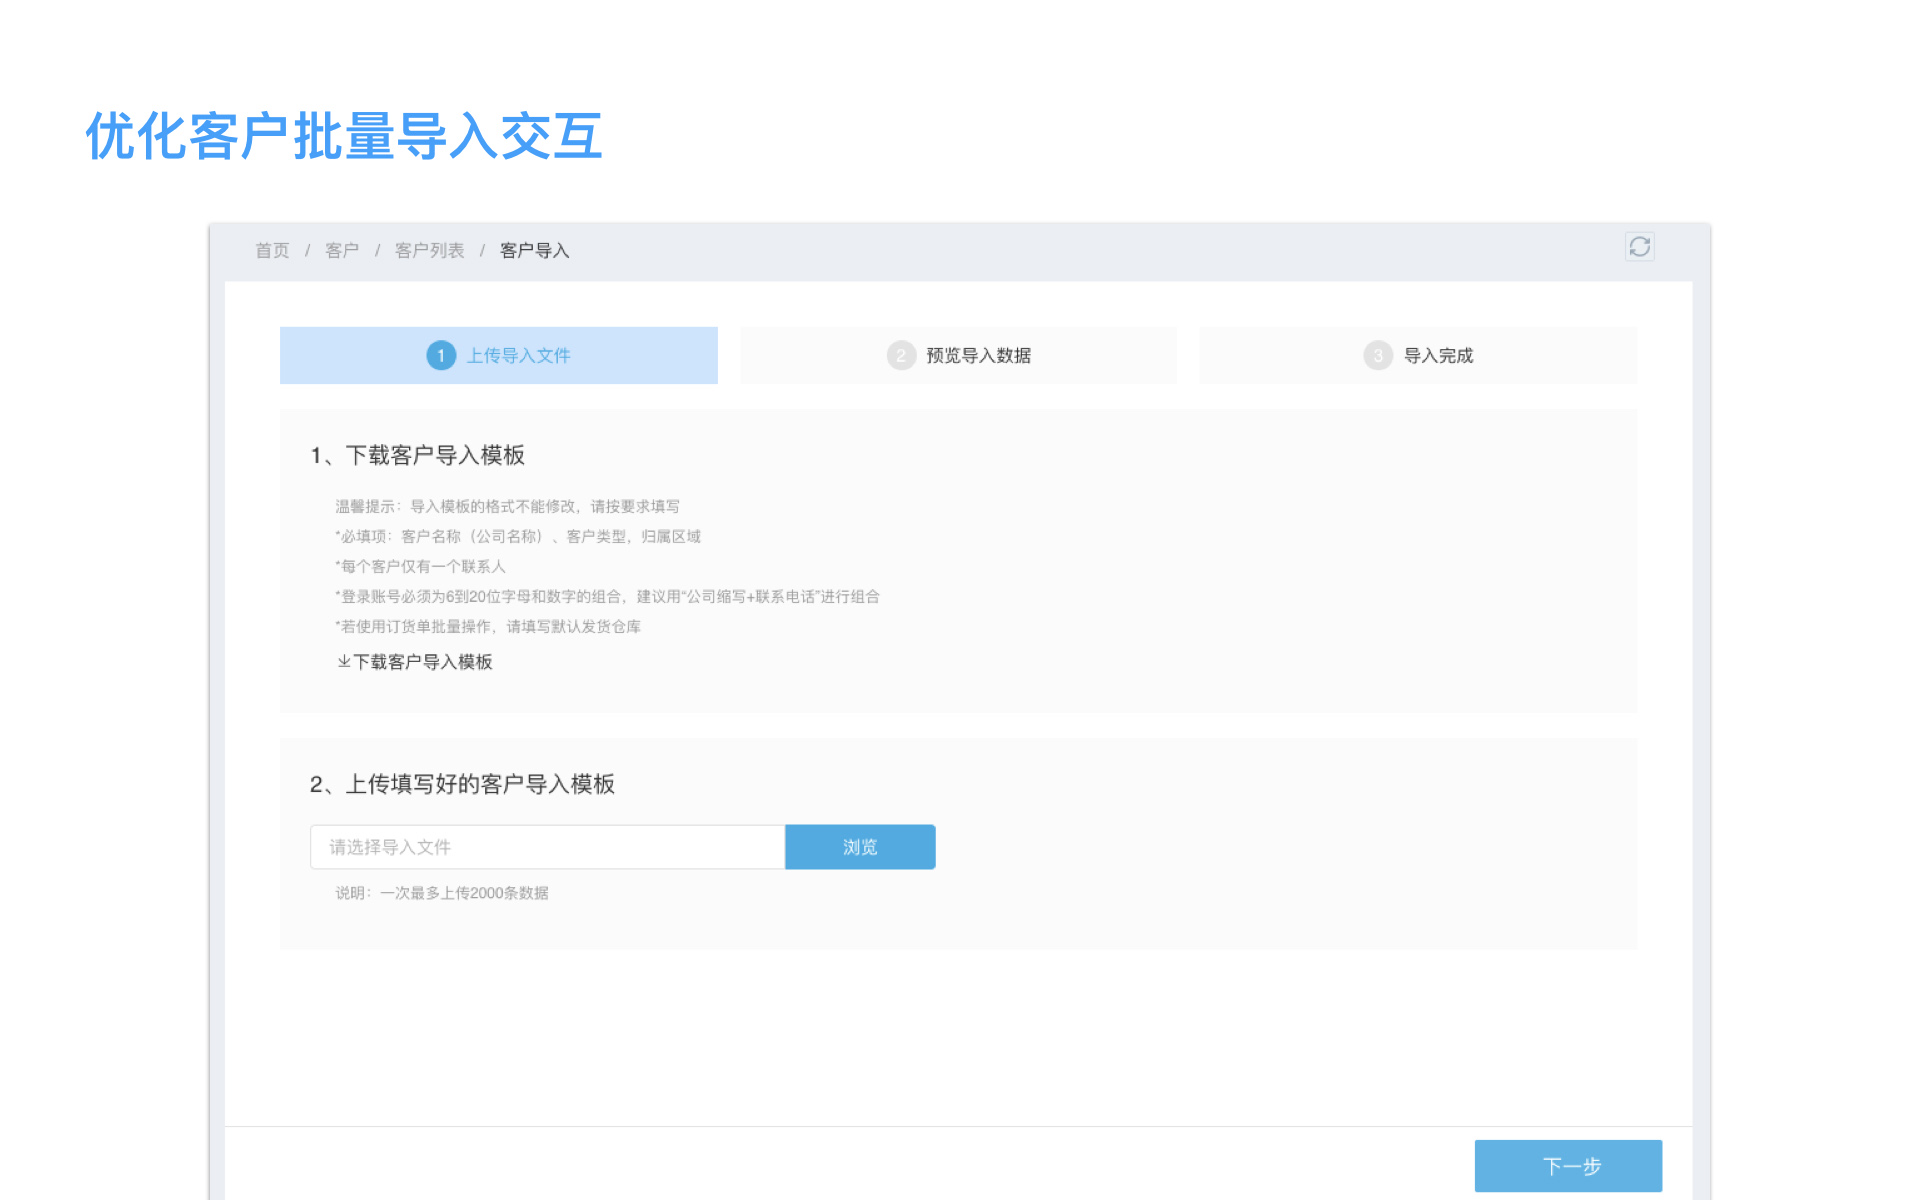Click the 客户导入 breadcrumb item
The image size is (1920, 1200).
click(x=534, y=250)
